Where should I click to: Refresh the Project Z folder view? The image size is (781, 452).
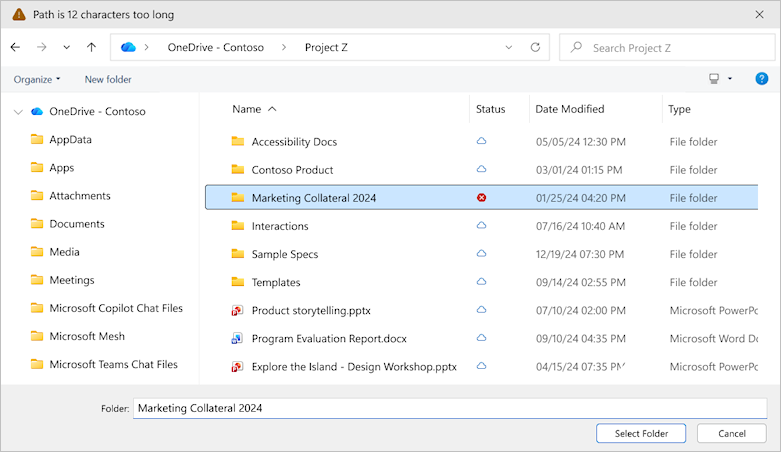point(535,47)
